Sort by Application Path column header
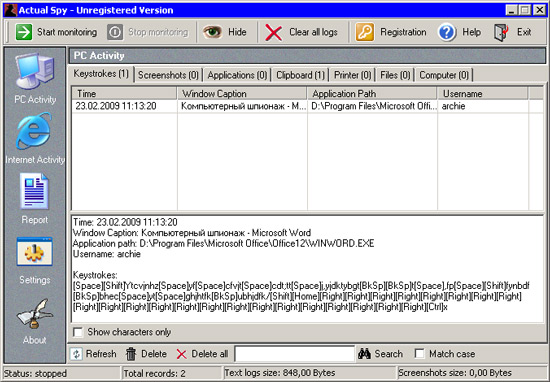Screen dimensions: 550x382 coord(372,94)
